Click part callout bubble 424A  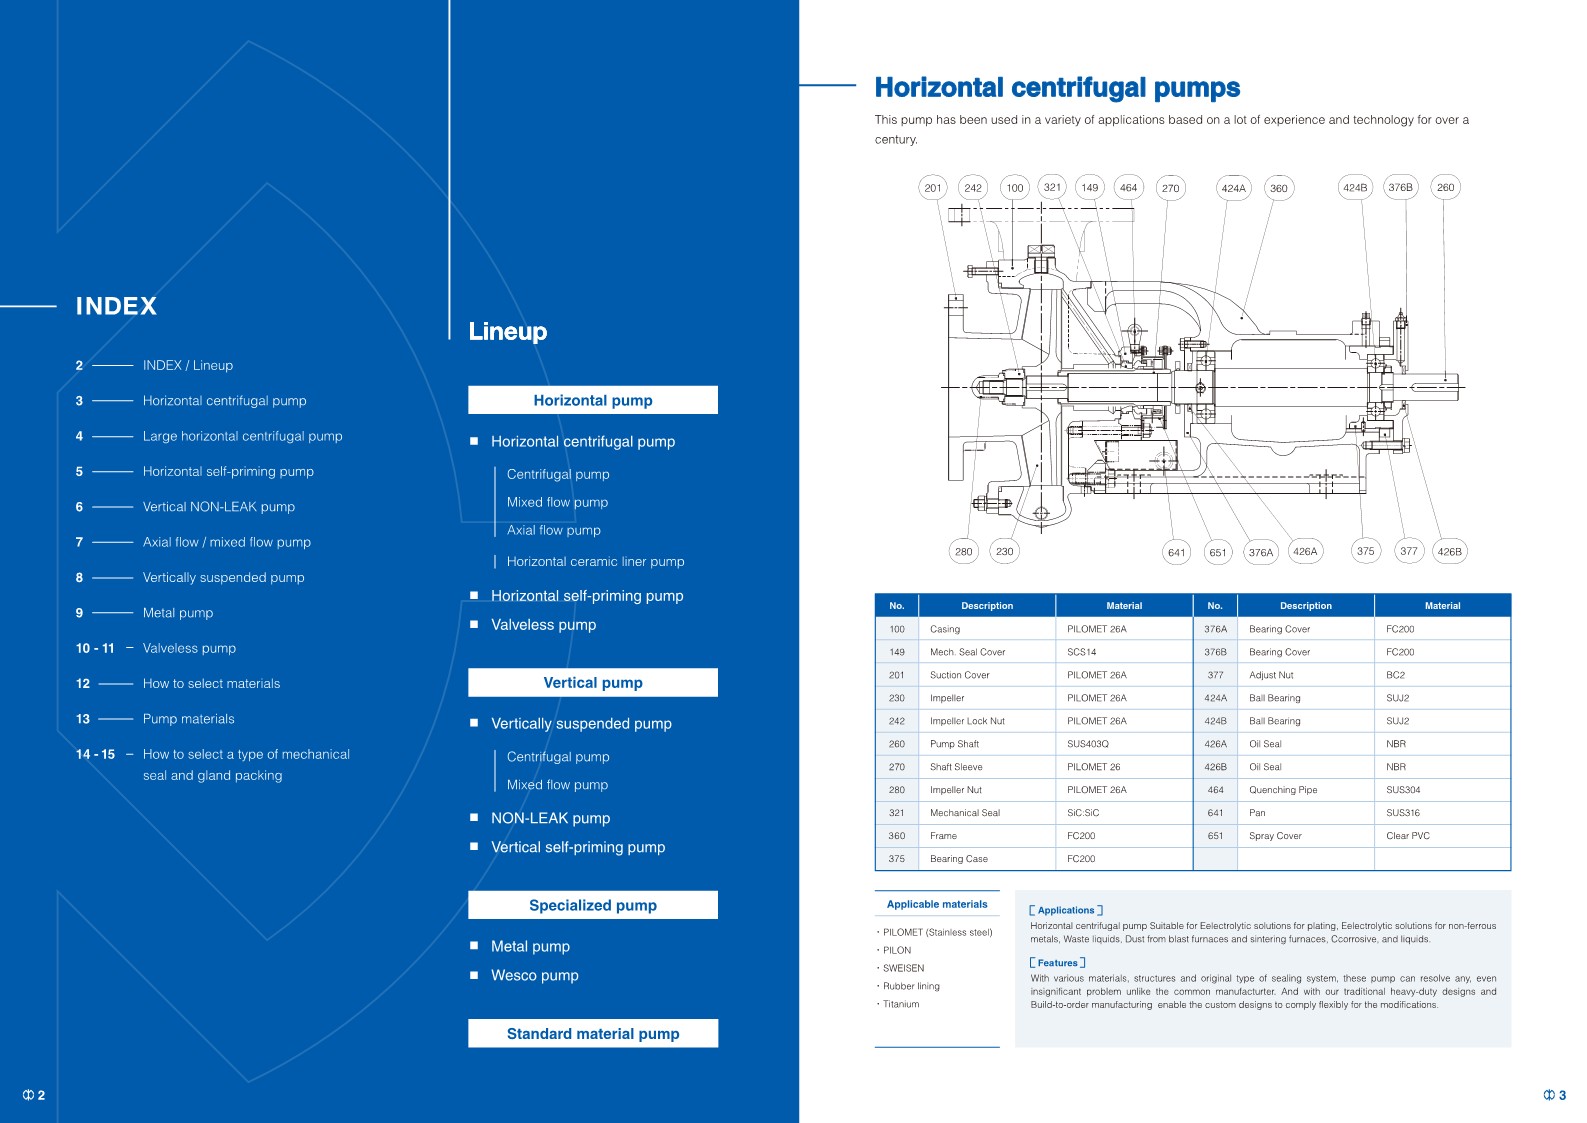1234,188
